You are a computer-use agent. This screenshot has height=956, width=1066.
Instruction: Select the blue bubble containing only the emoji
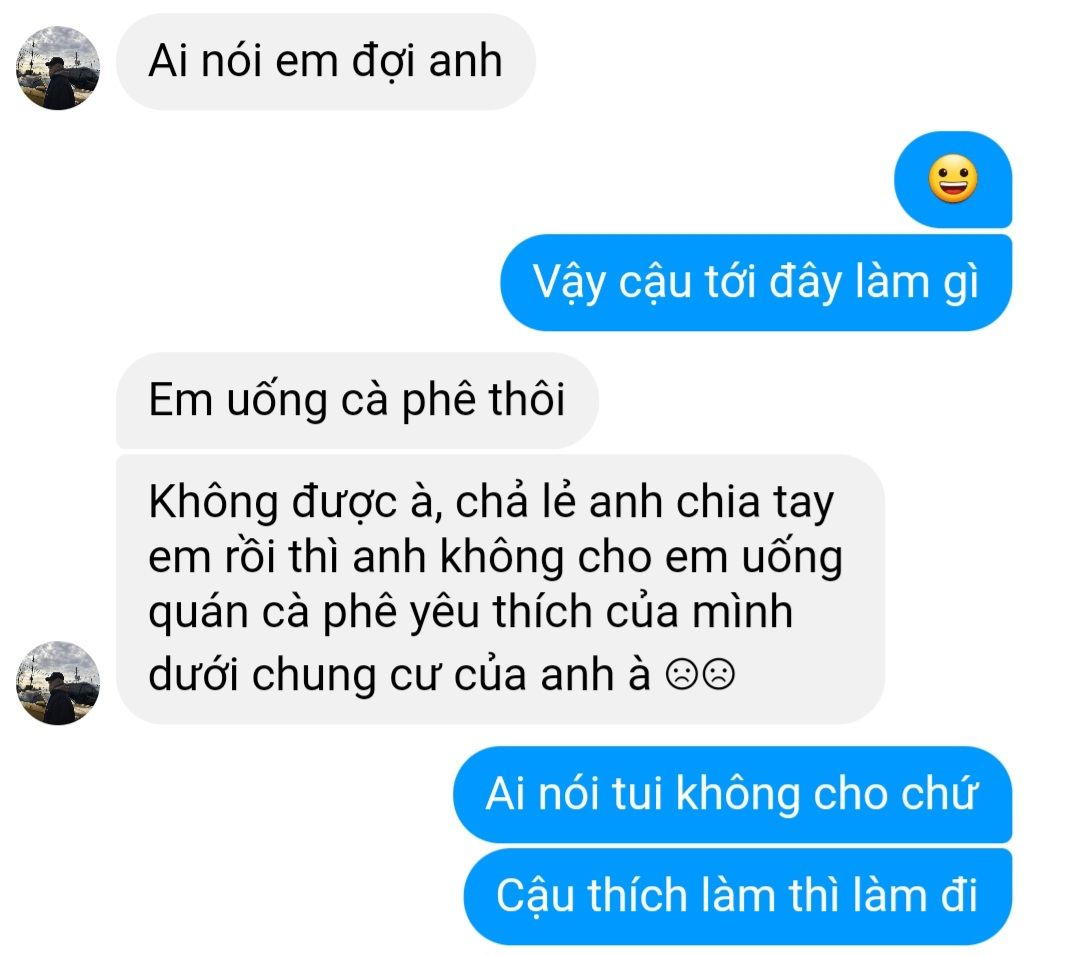coord(953,180)
